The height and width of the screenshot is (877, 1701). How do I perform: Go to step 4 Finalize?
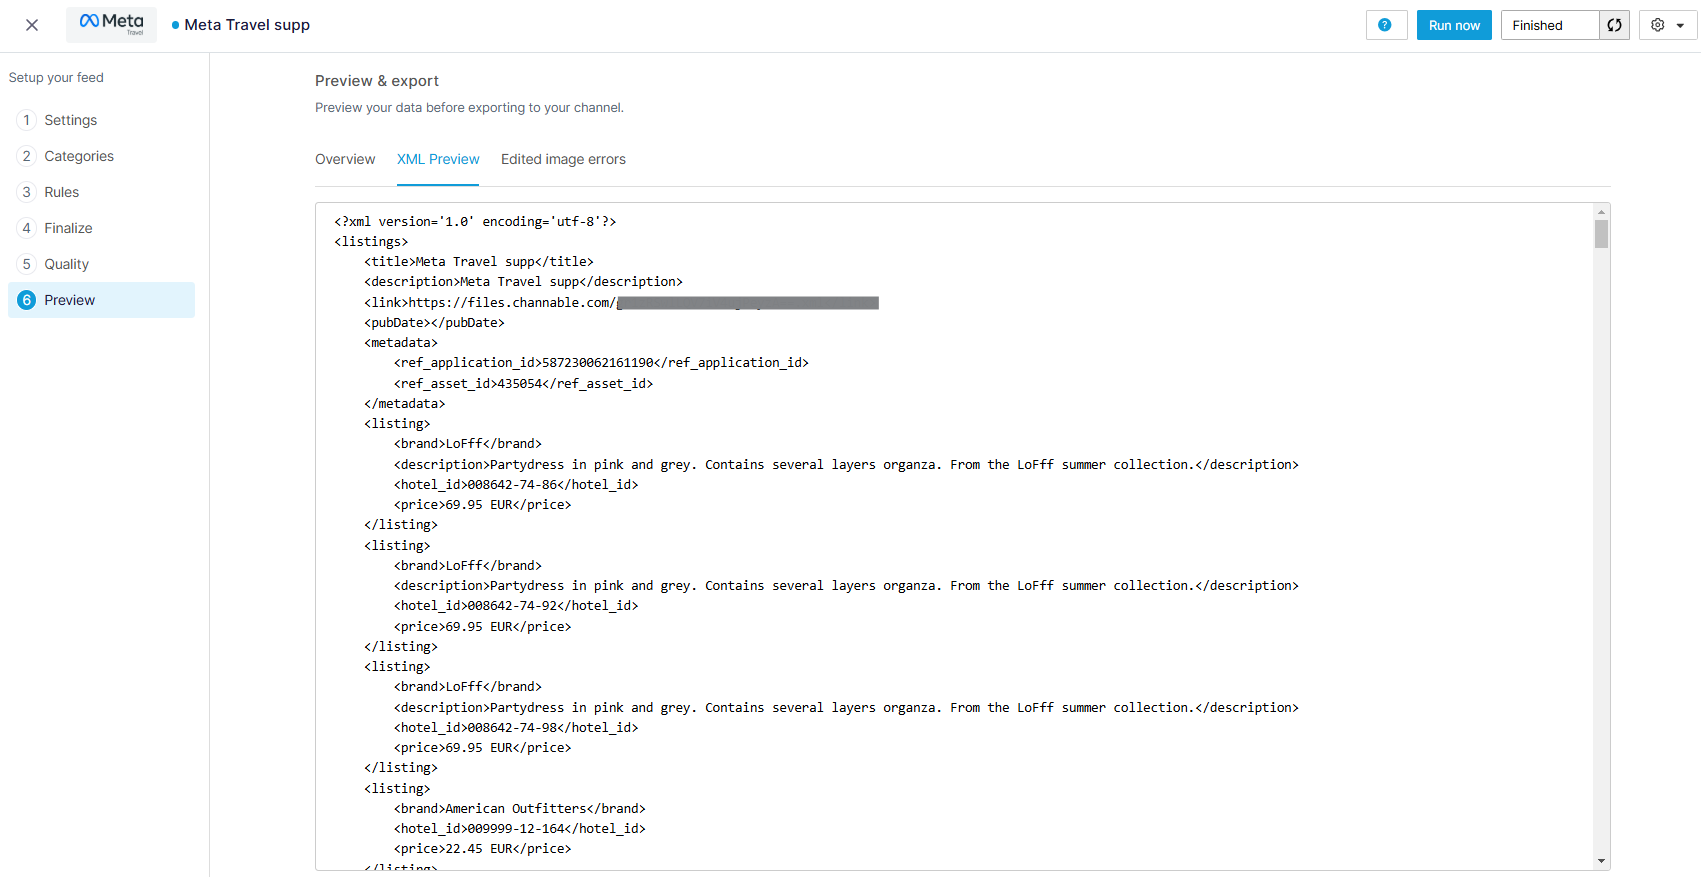[102, 228]
